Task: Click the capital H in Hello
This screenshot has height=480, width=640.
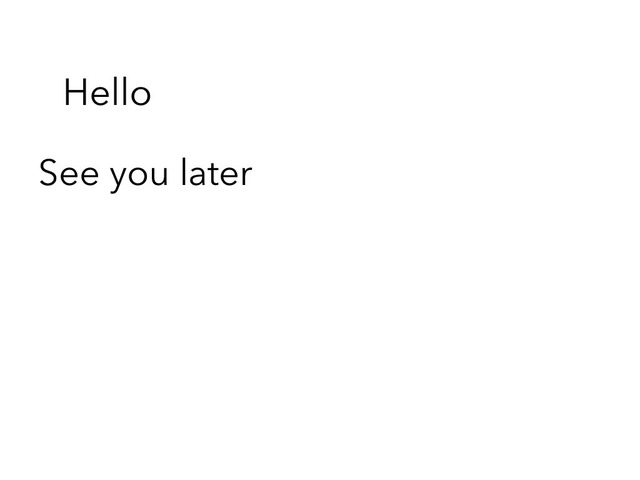Action: tap(75, 92)
